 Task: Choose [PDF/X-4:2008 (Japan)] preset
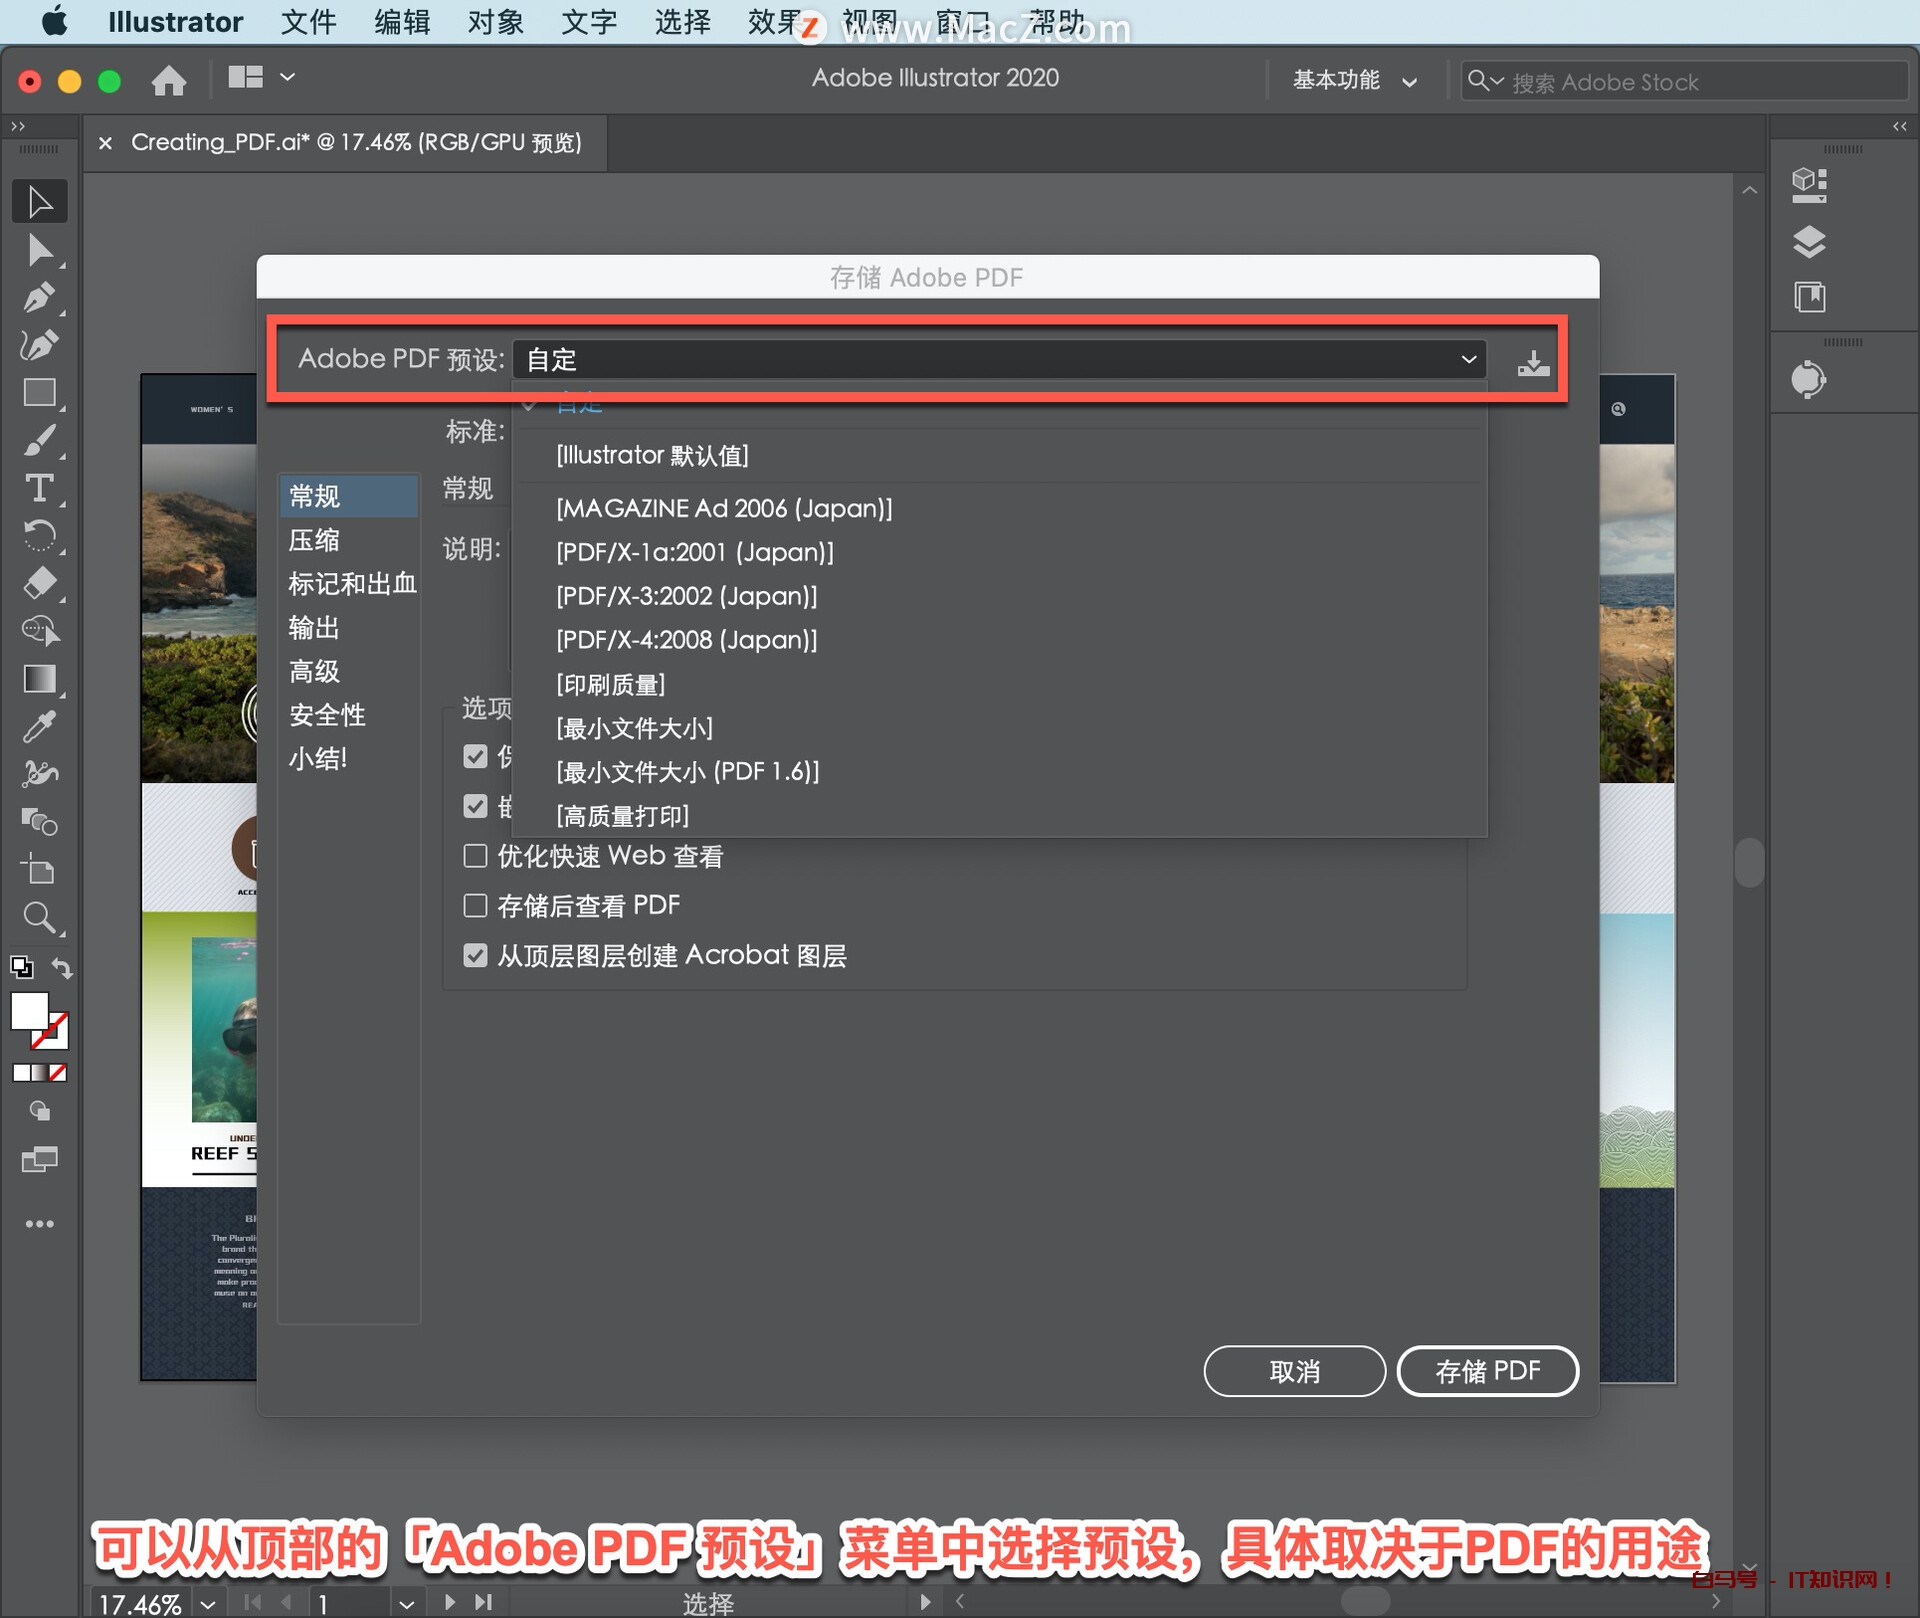click(687, 640)
